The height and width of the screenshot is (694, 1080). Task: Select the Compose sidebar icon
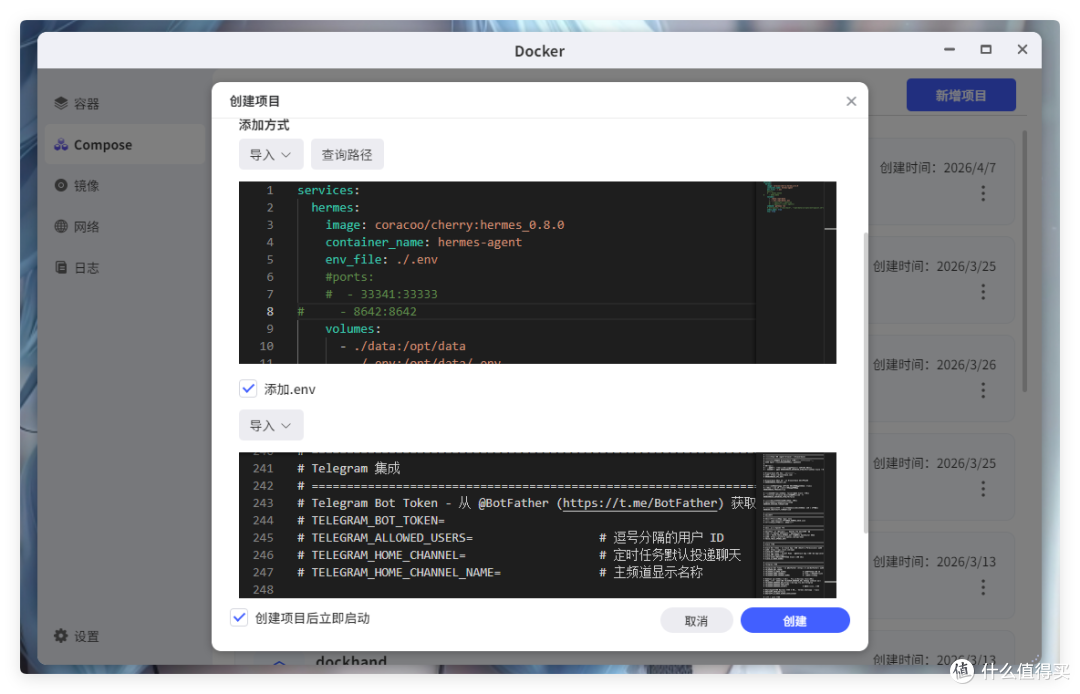61,145
